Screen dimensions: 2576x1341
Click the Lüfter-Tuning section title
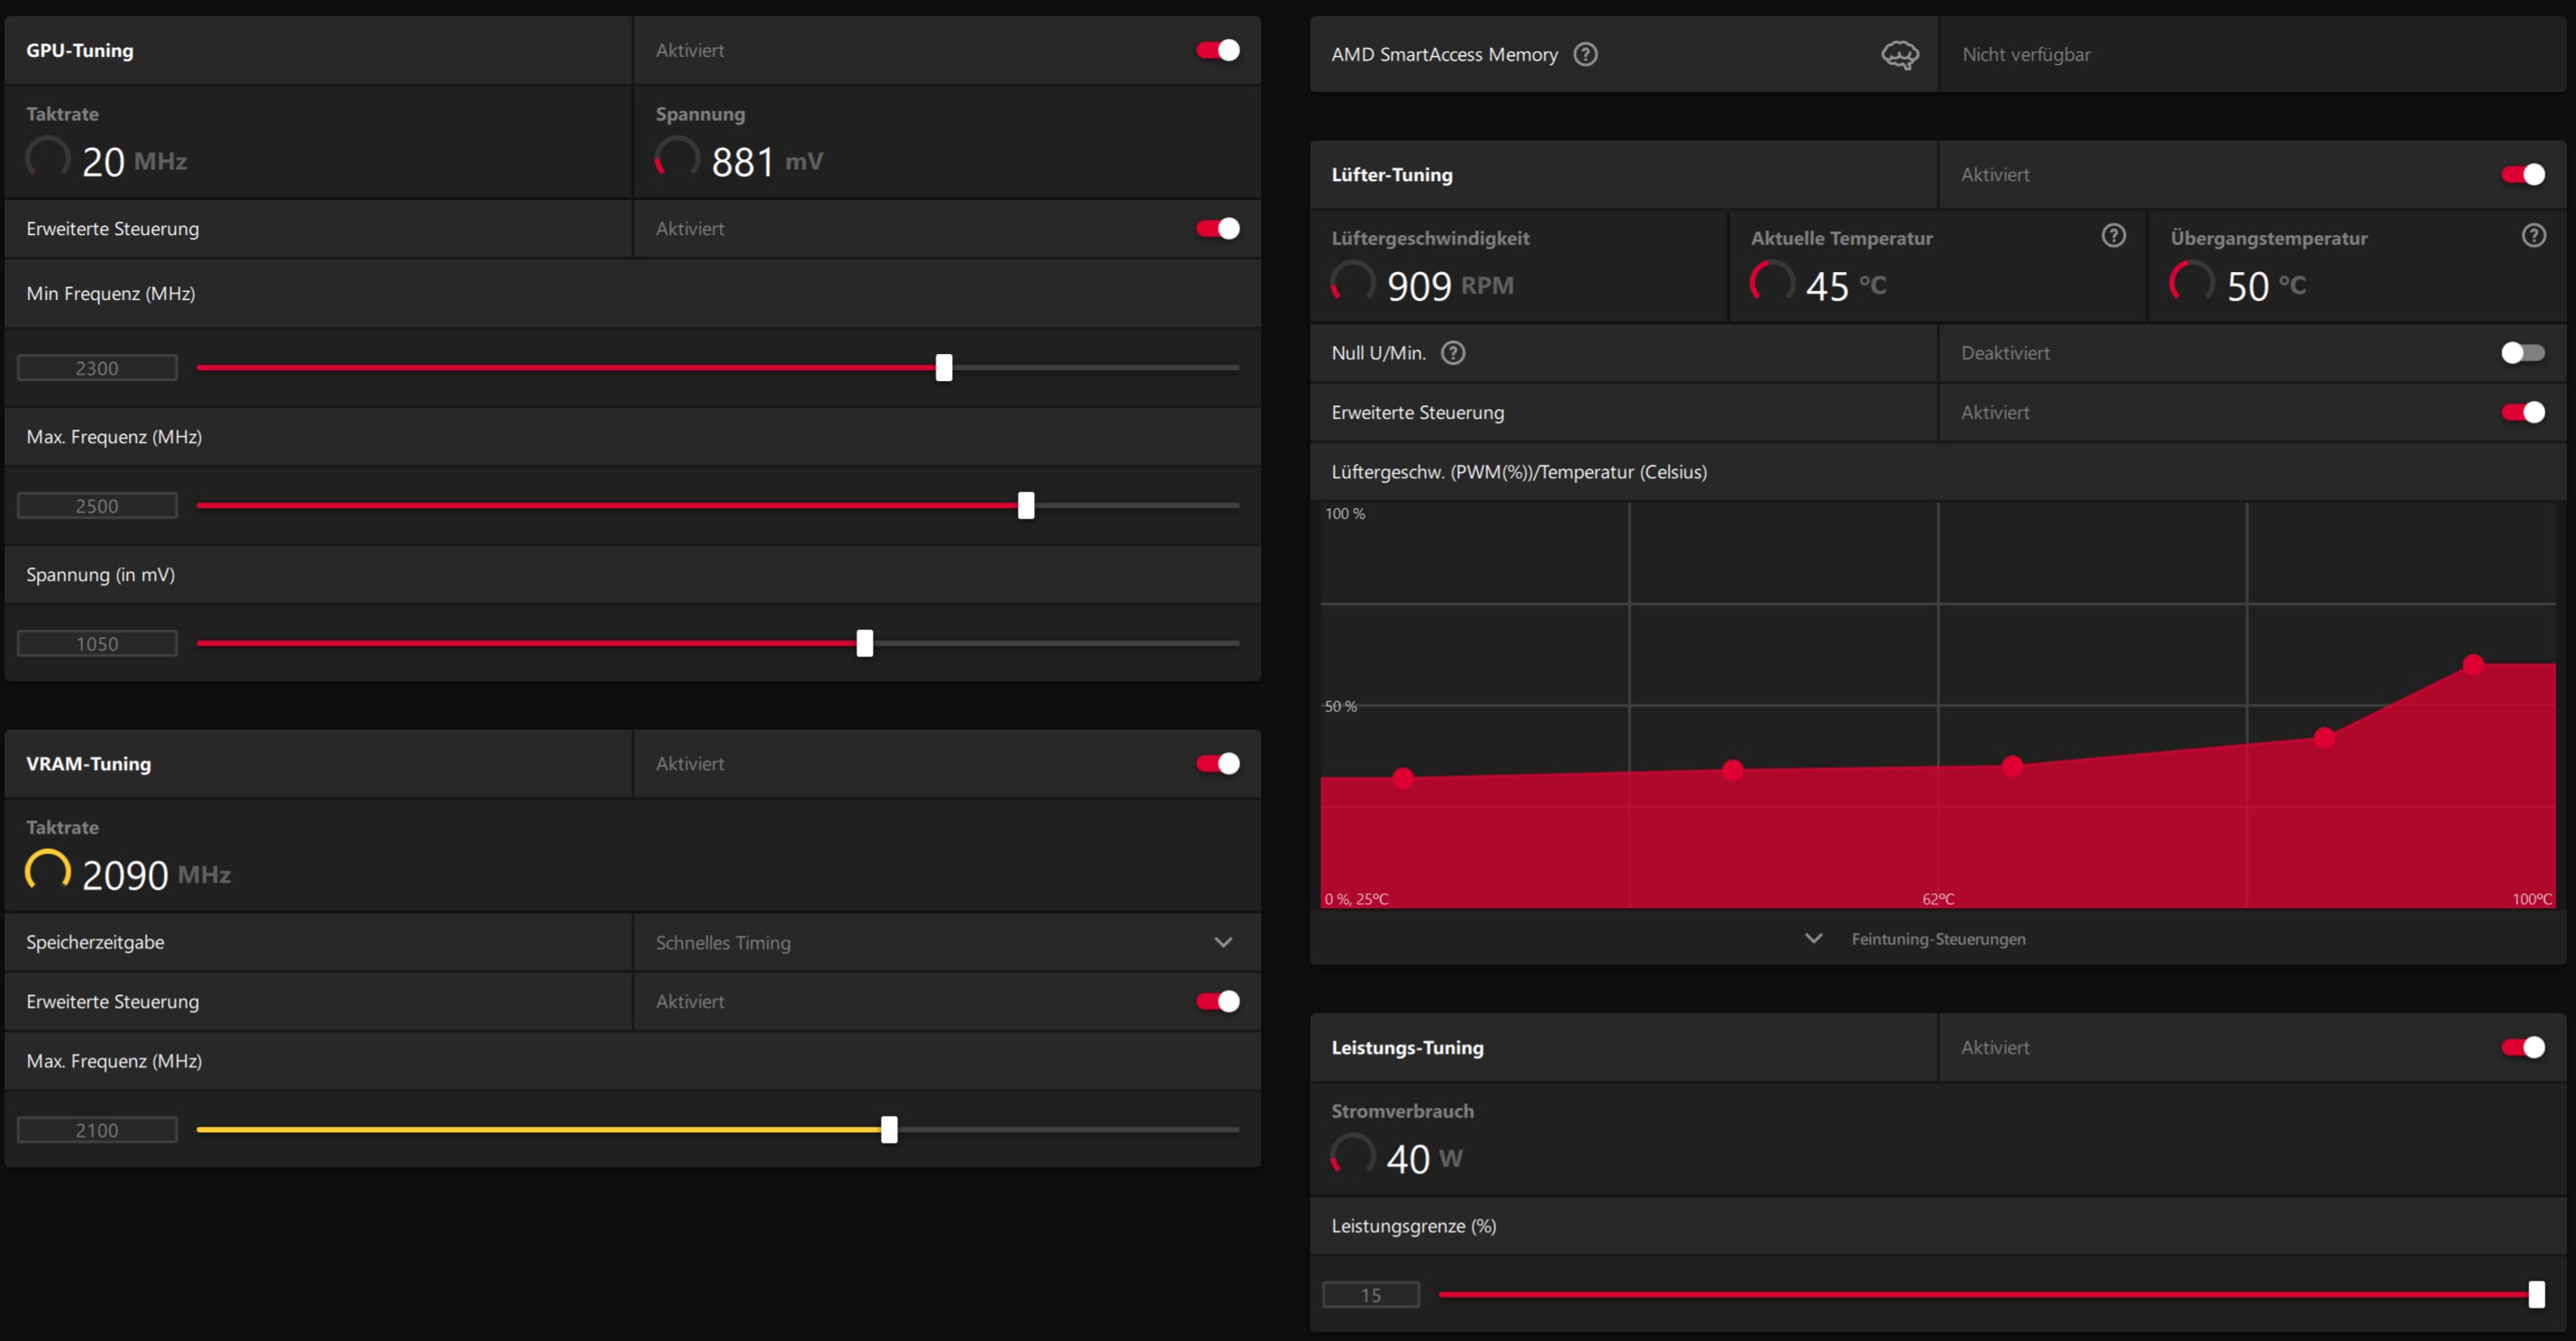tap(1392, 175)
